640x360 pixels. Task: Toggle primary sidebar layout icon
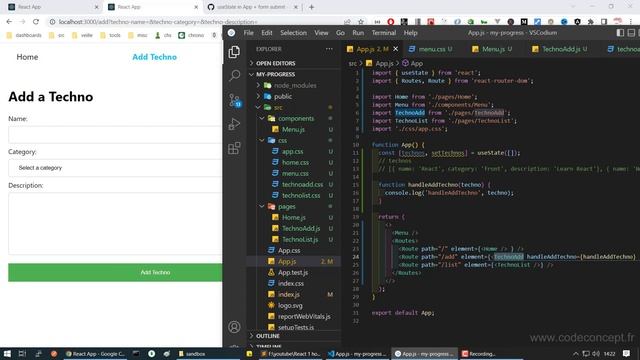point(620,33)
